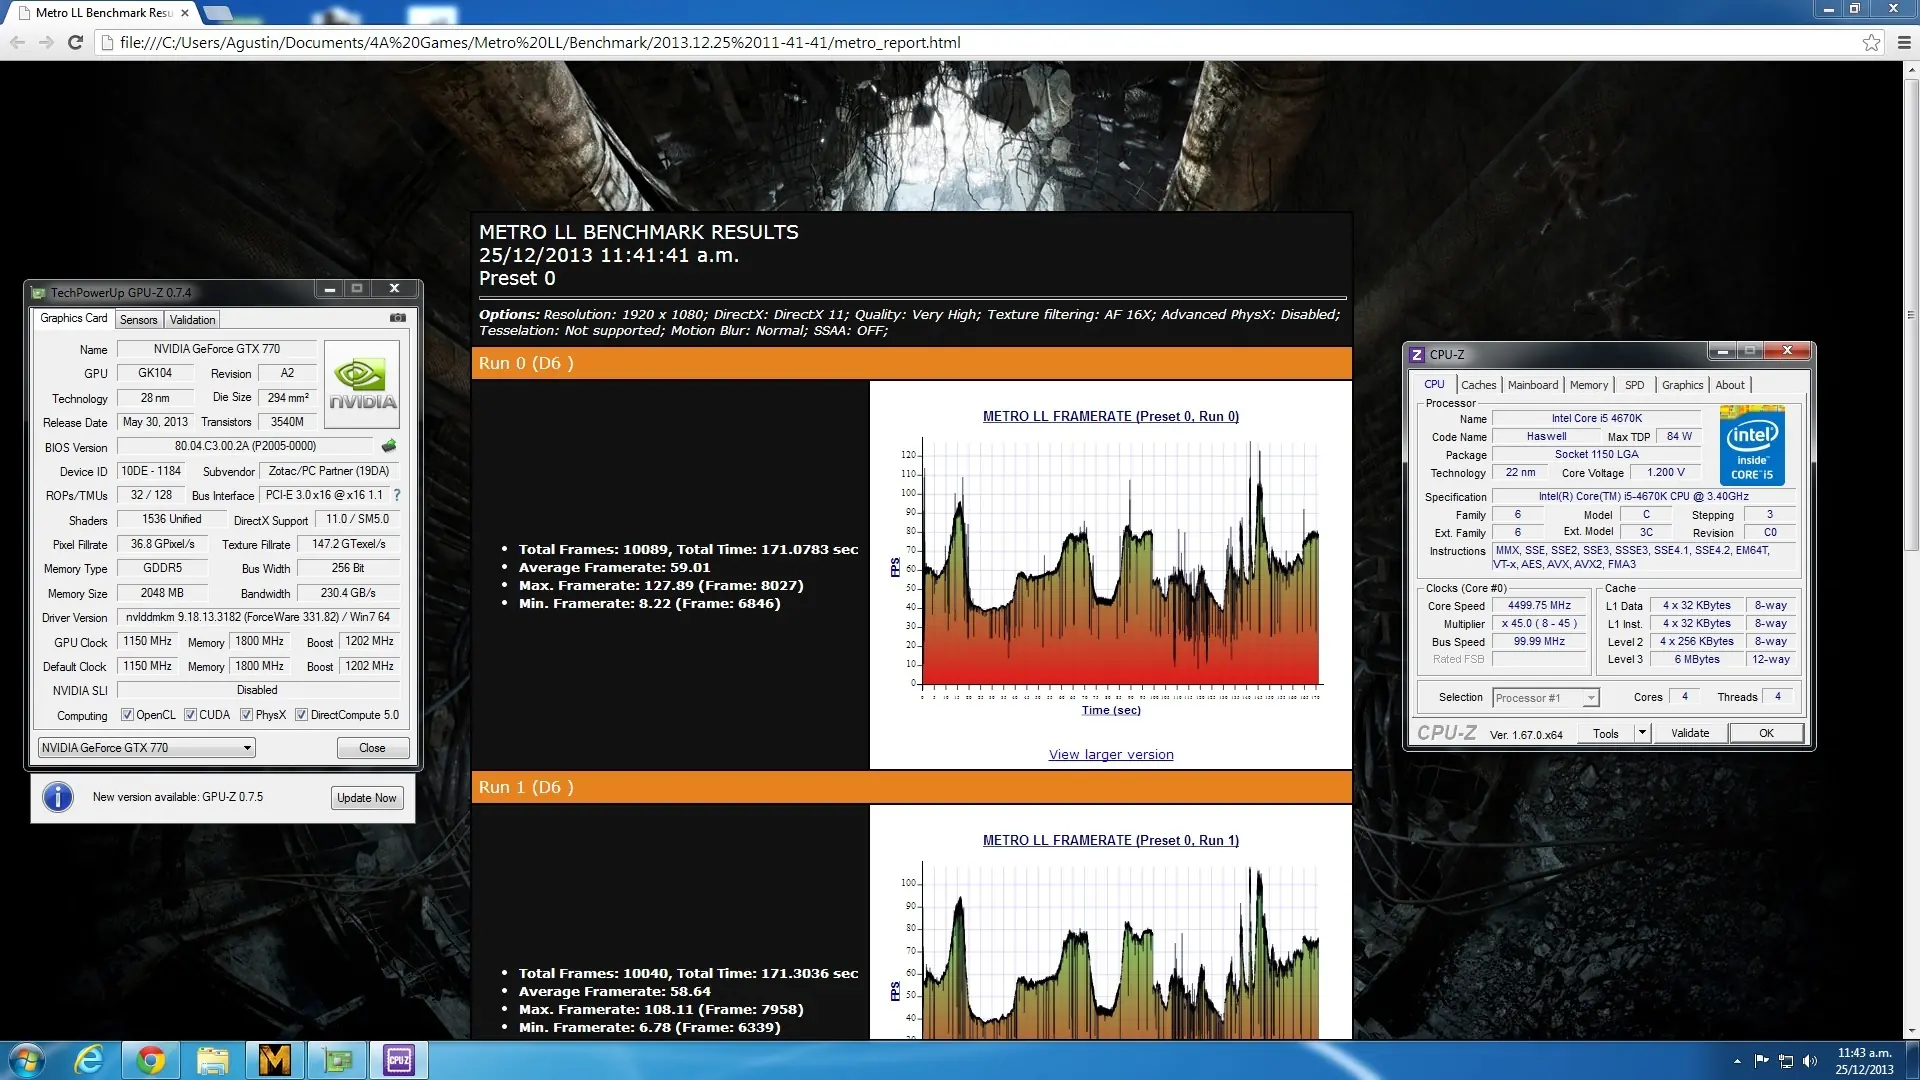Click the Driver Version field in GPU-Z

pyautogui.click(x=259, y=617)
